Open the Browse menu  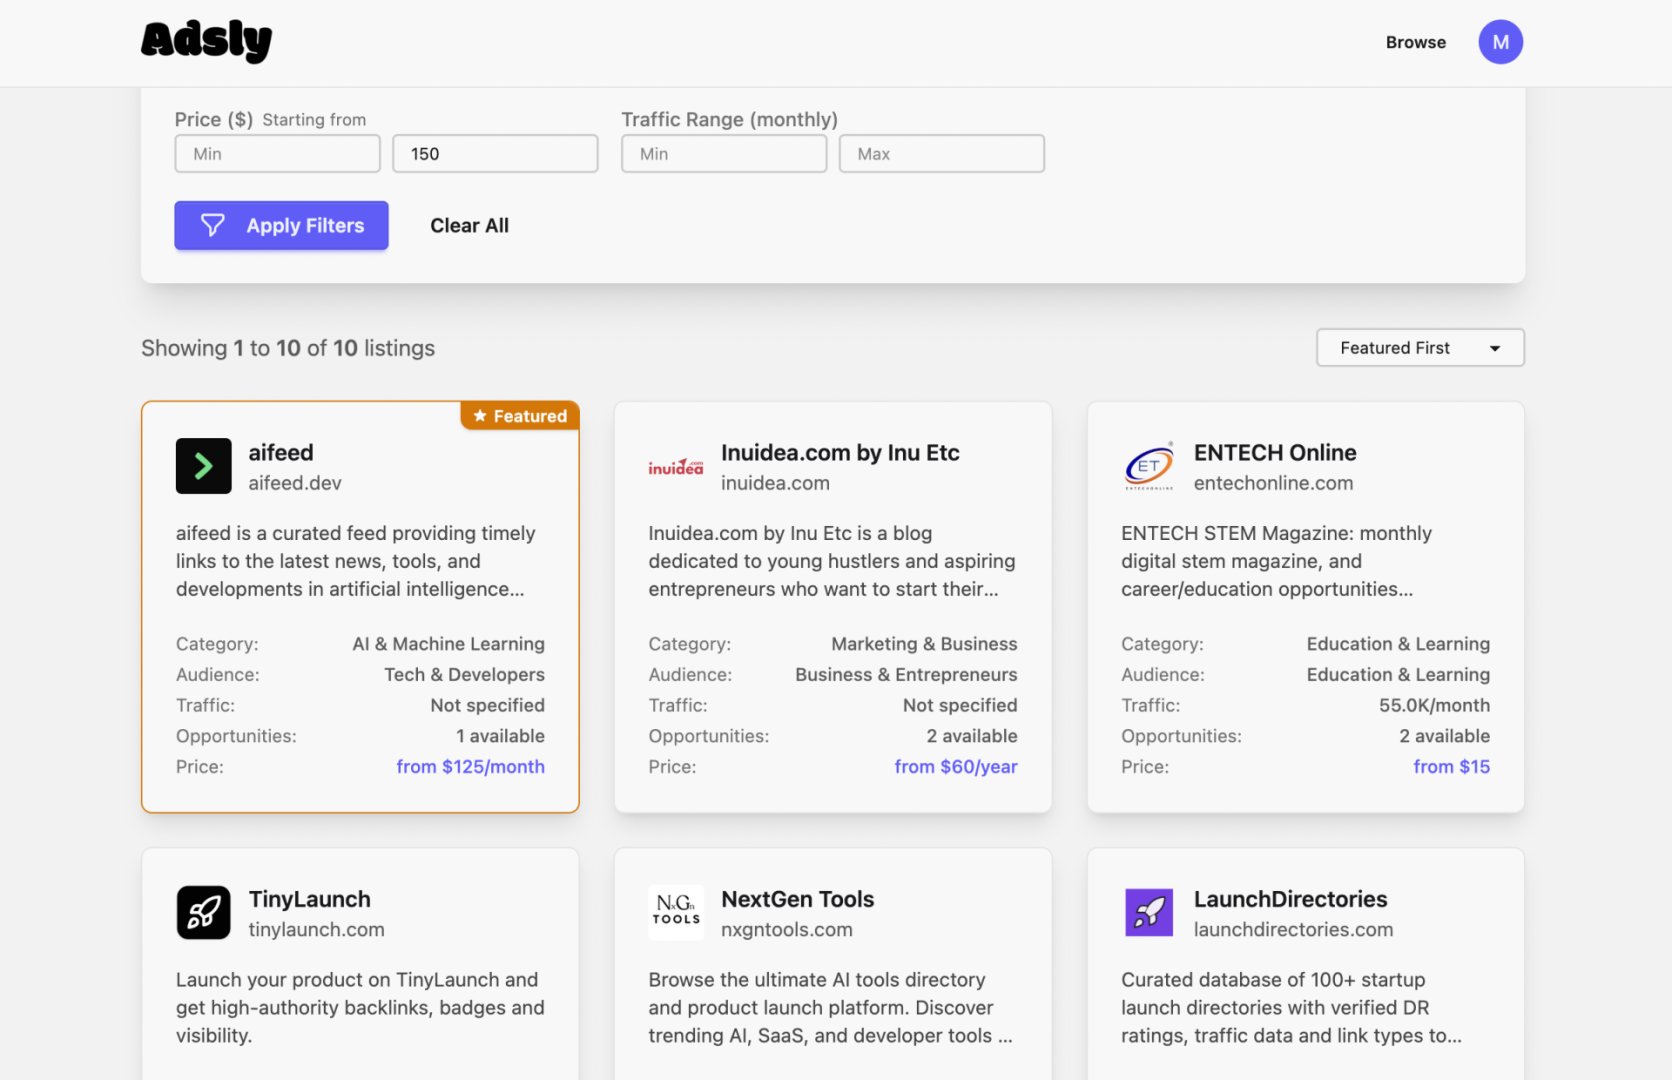click(1415, 42)
